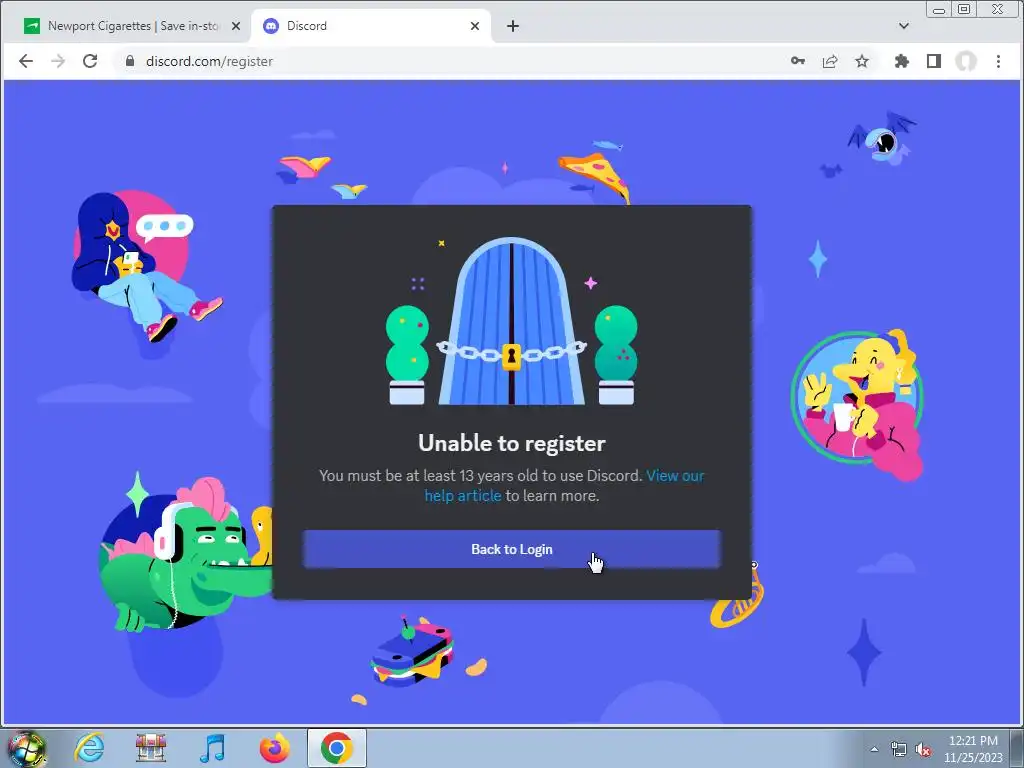Viewport: 1024px width, 768px height.
Task: Open the Extensions puzzle icon
Action: 902,61
